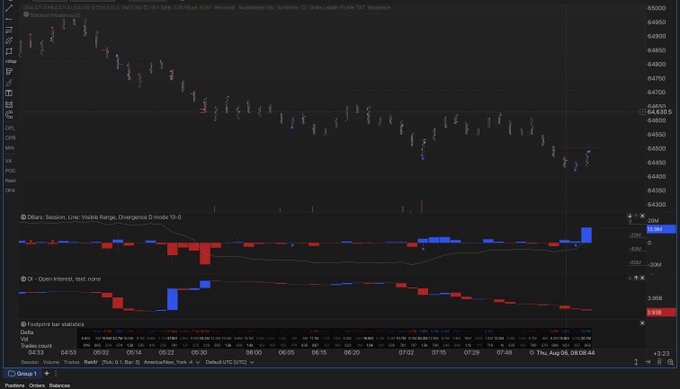Move Open Interest panel up

636,278
